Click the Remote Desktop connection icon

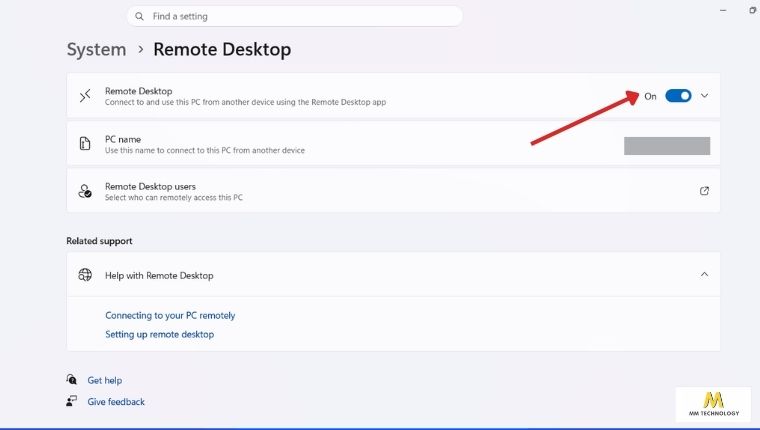85,96
